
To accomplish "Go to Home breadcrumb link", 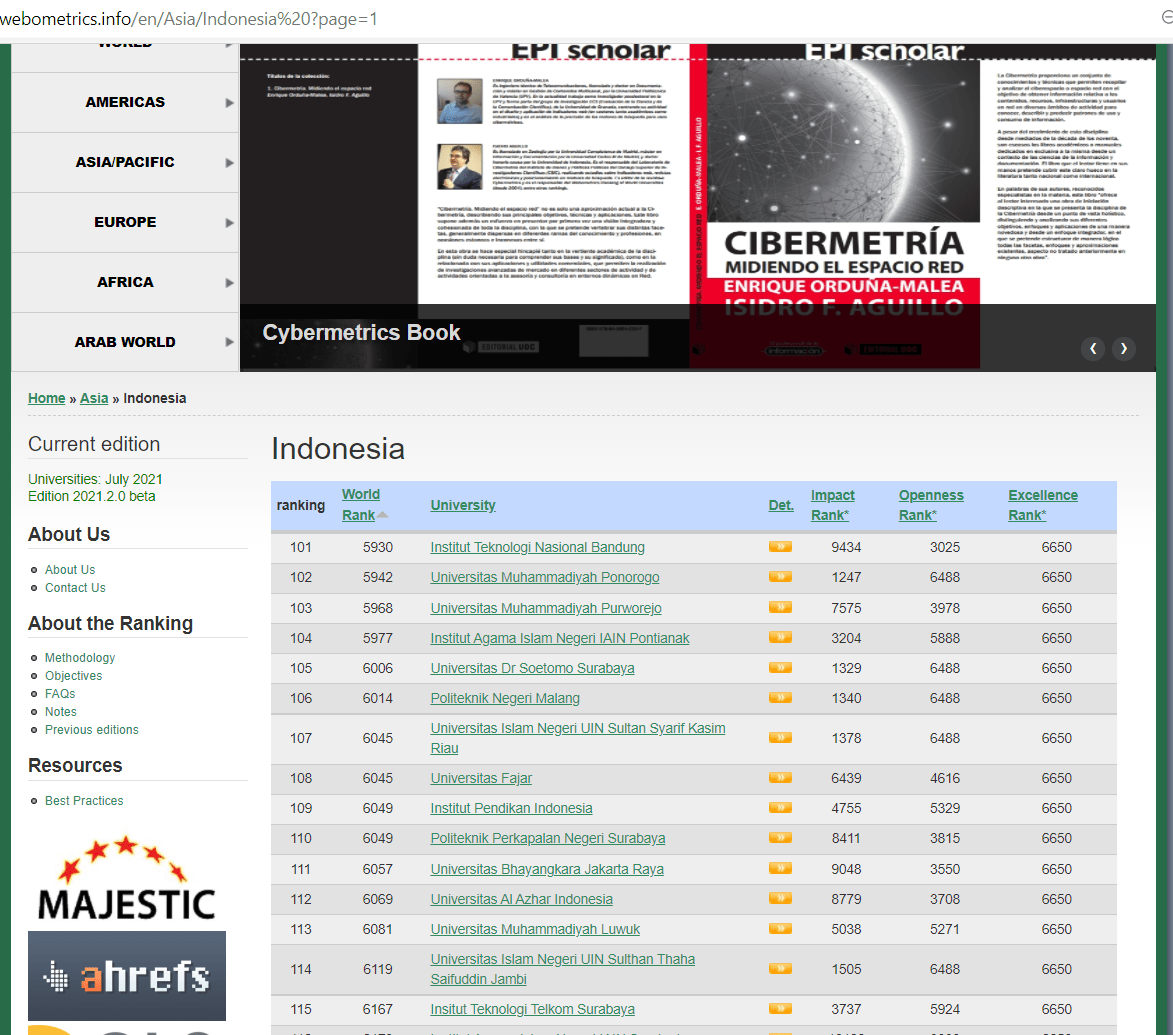I will coord(46,398).
